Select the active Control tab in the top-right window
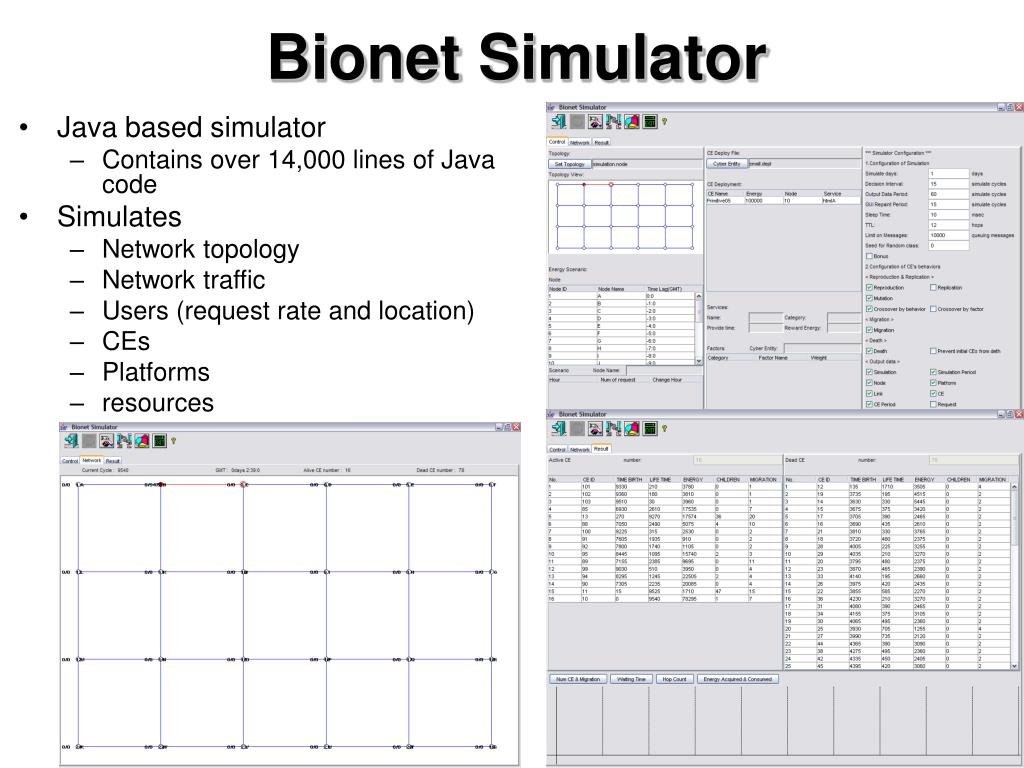 click(557, 142)
